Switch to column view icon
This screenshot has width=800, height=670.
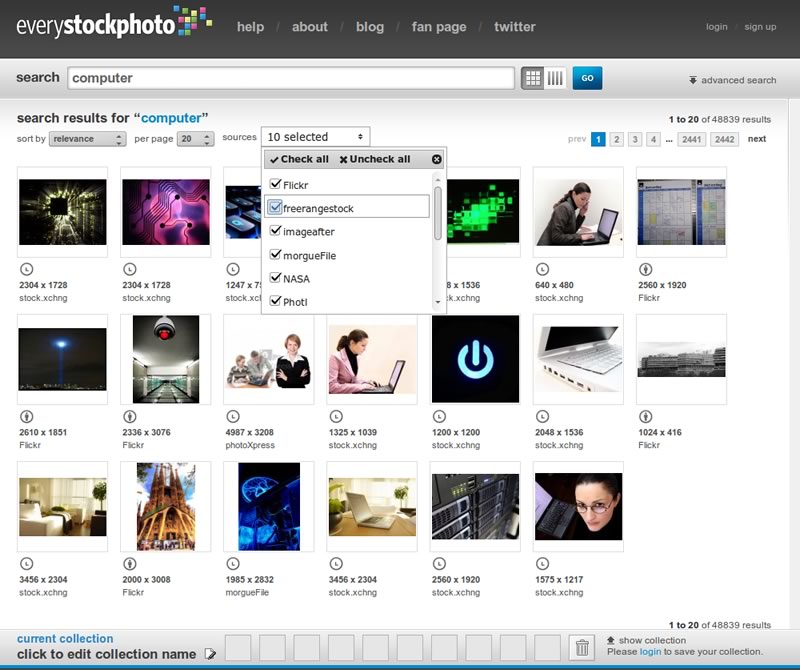pyautogui.click(x=555, y=78)
